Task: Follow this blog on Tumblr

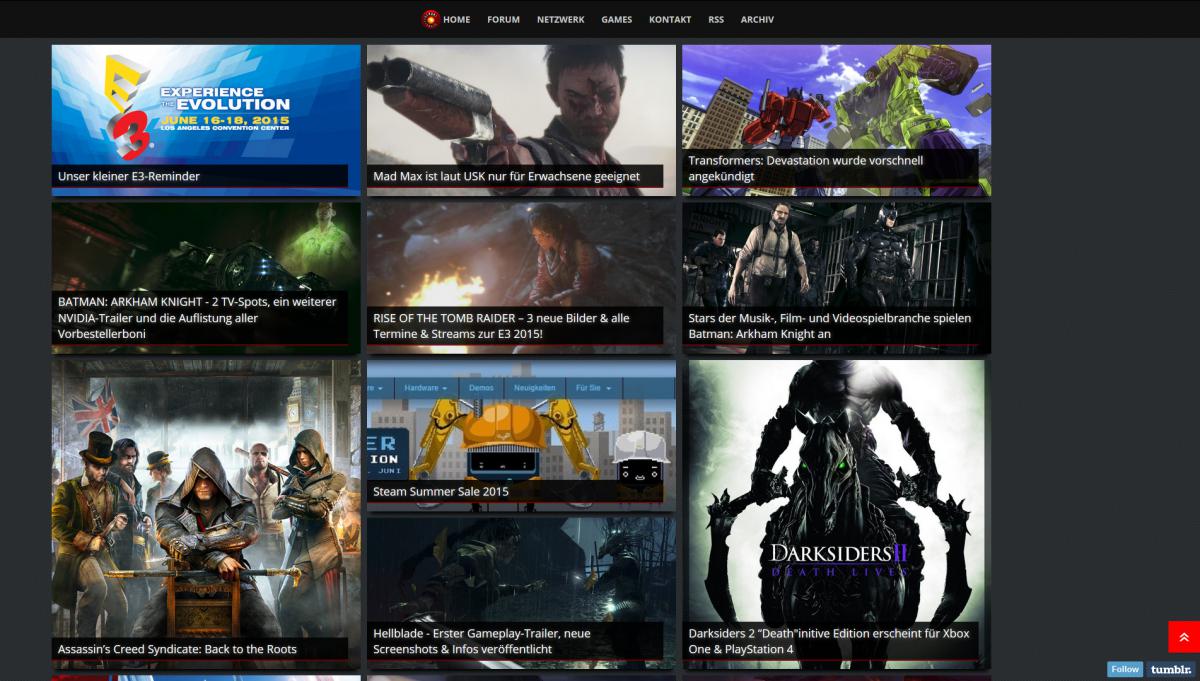Action: pos(1125,669)
